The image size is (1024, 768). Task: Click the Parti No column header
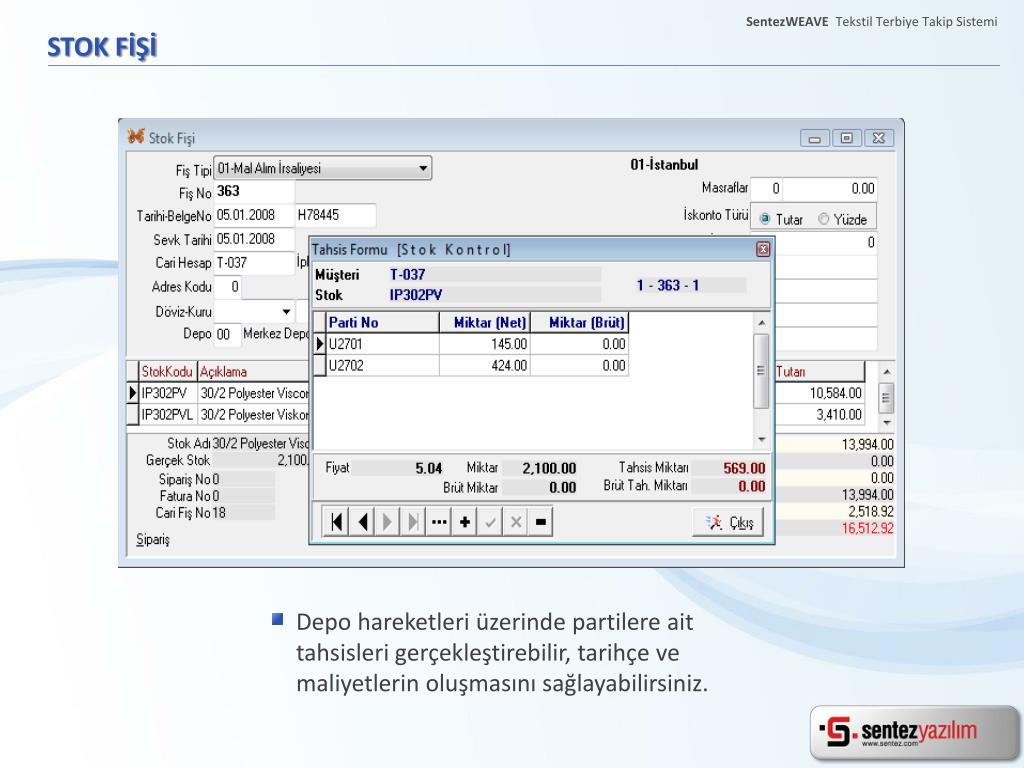pyautogui.click(x=383, y=323)
